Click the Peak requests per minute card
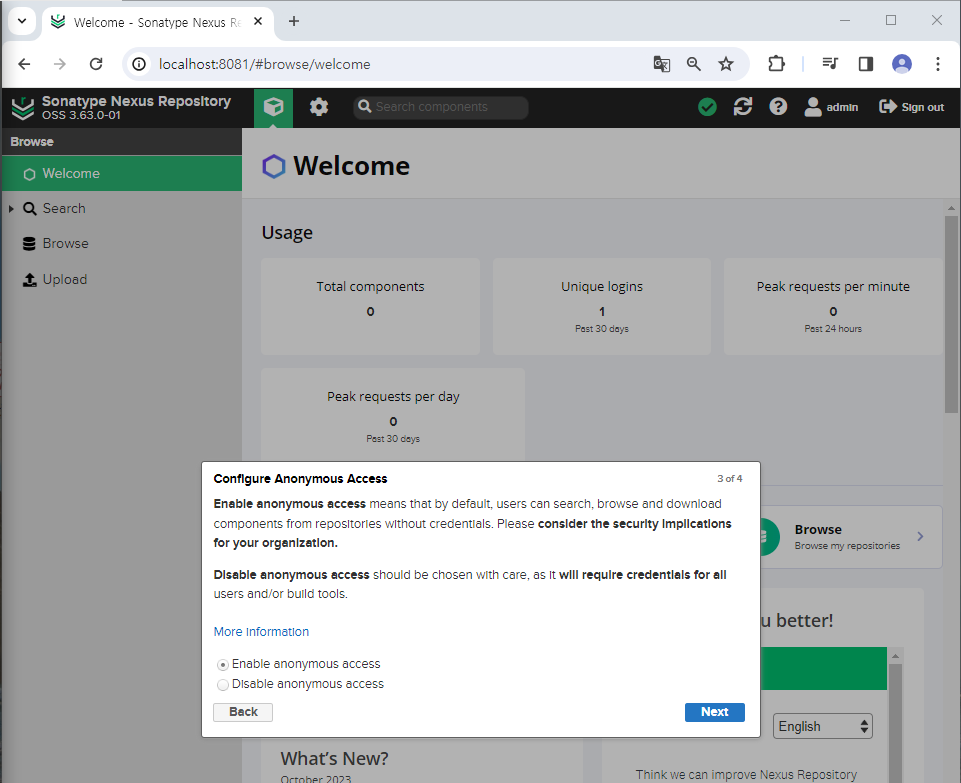 pyautogui.click(x=833, y=306)
